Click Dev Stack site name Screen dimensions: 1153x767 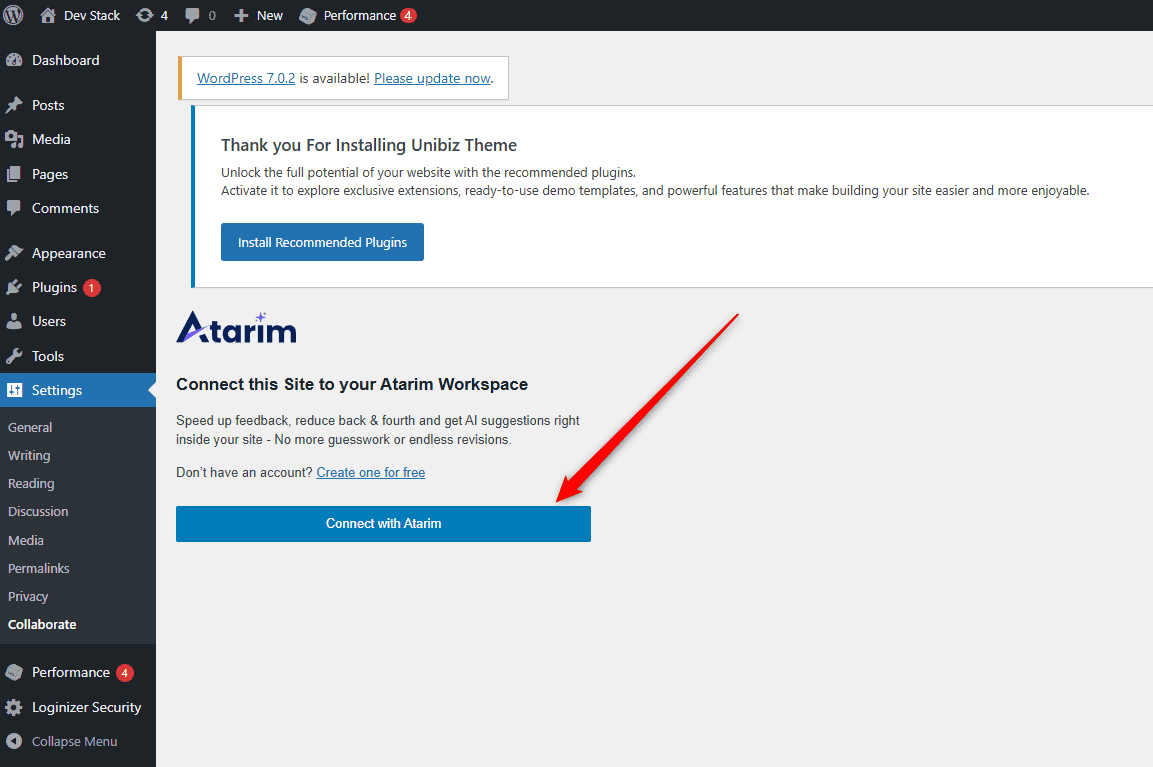click(x=92, y=15)
